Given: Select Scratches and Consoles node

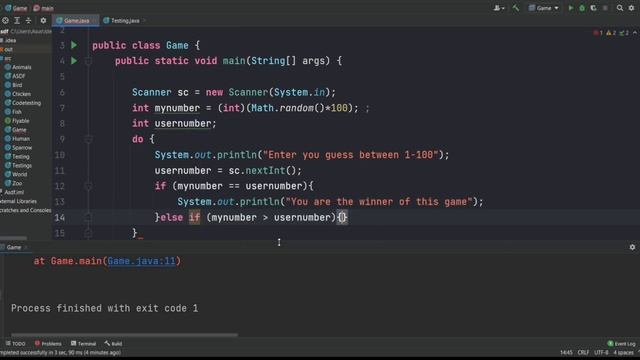Looking at the screenshot, I should (x=25, y=210).
